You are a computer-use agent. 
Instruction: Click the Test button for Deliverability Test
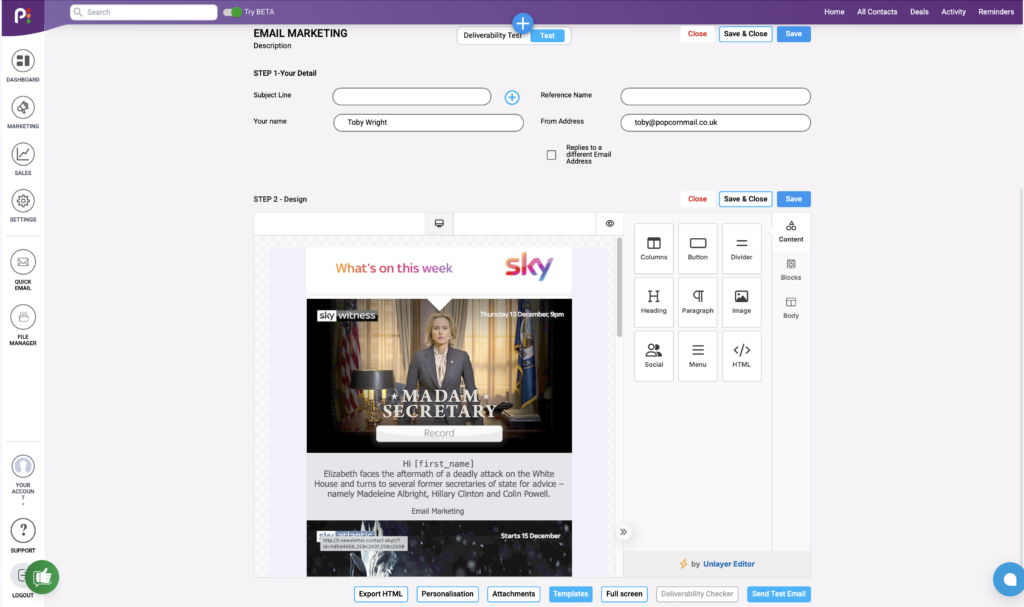(x=547, y=36)
